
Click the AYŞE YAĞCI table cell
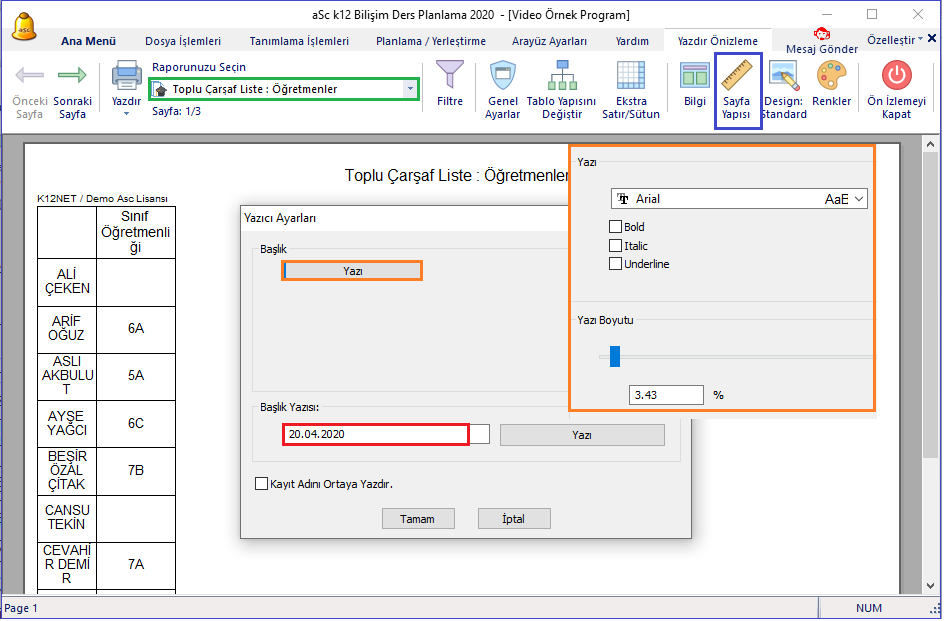pos(67,423)
